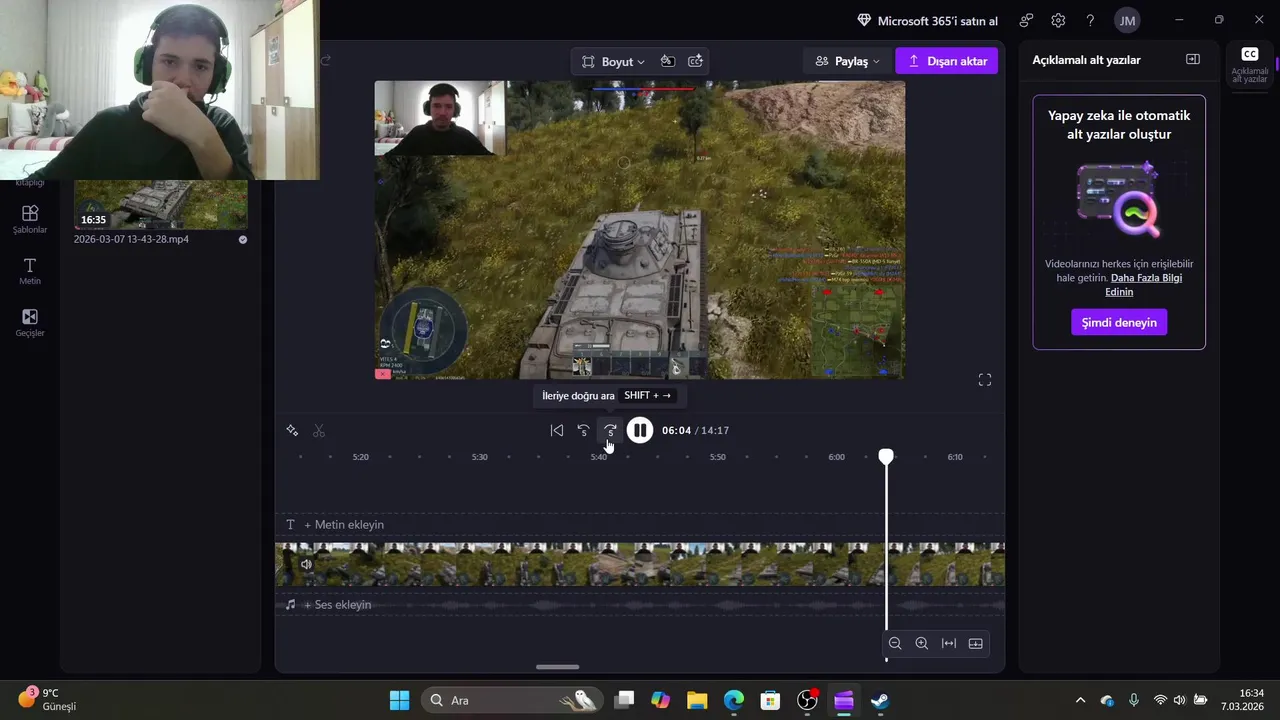Open the 9°C Güneşli weather widget

pos(47,700)
